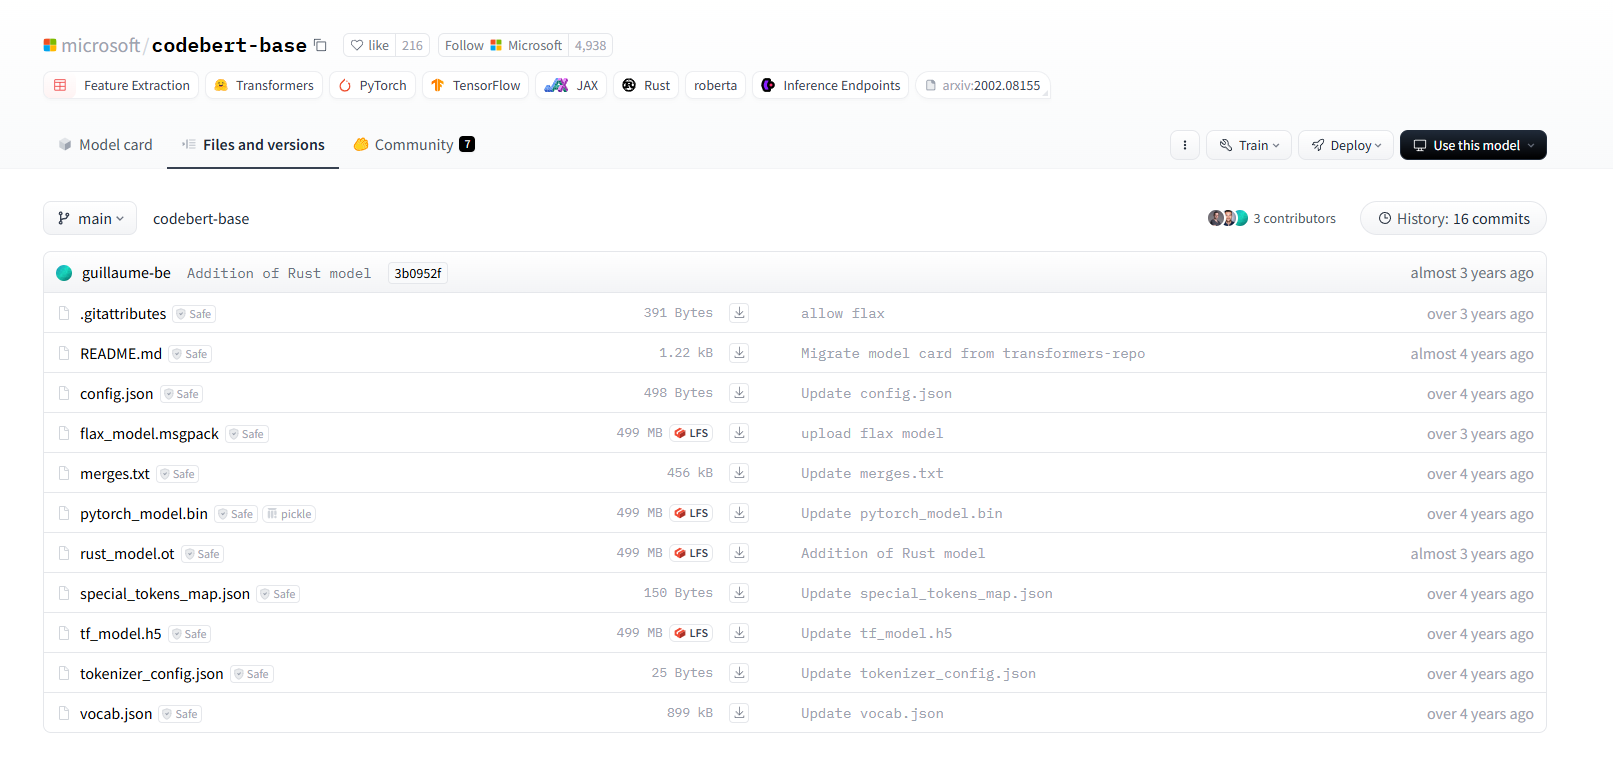The width and height of the screenshot is (1613, 781).
Task: Open the tokenizer_config.json file
Action: coord(152,673)
